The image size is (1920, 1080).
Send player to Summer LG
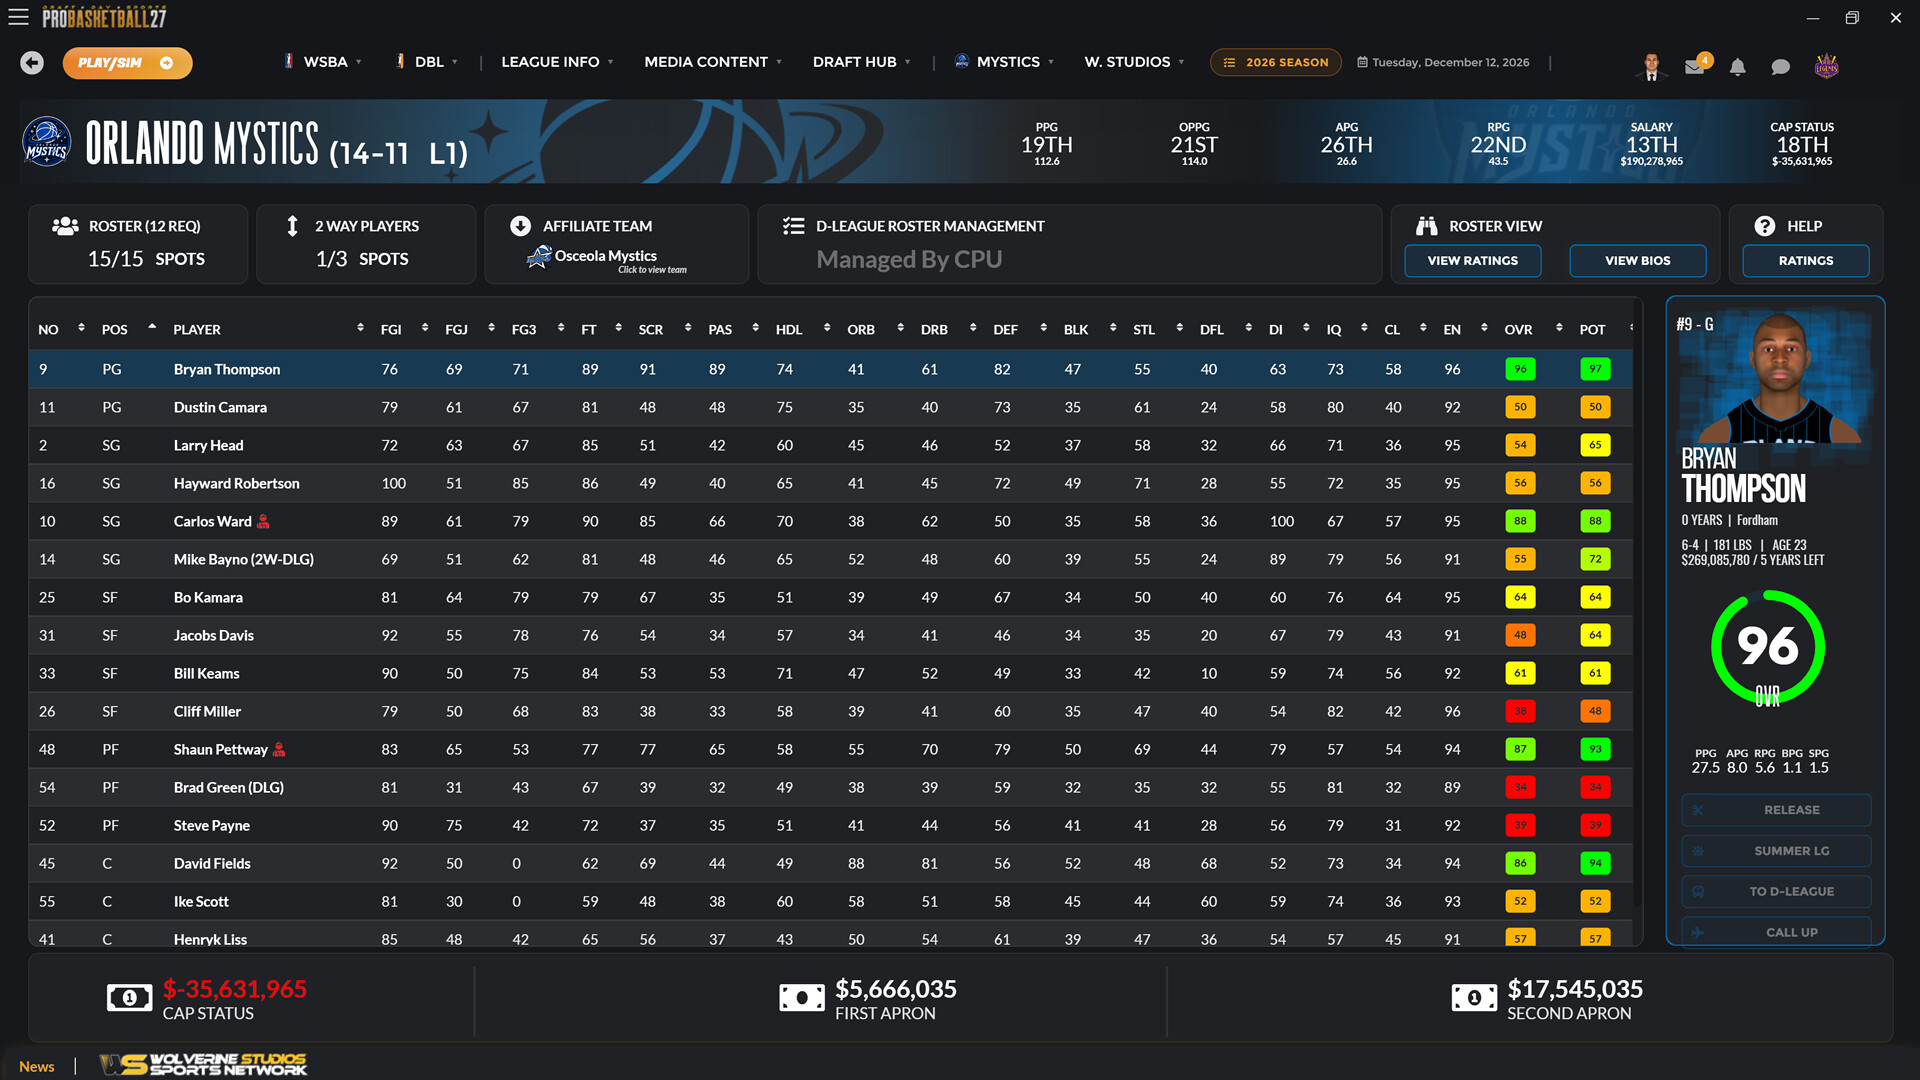coord(1775,851)
